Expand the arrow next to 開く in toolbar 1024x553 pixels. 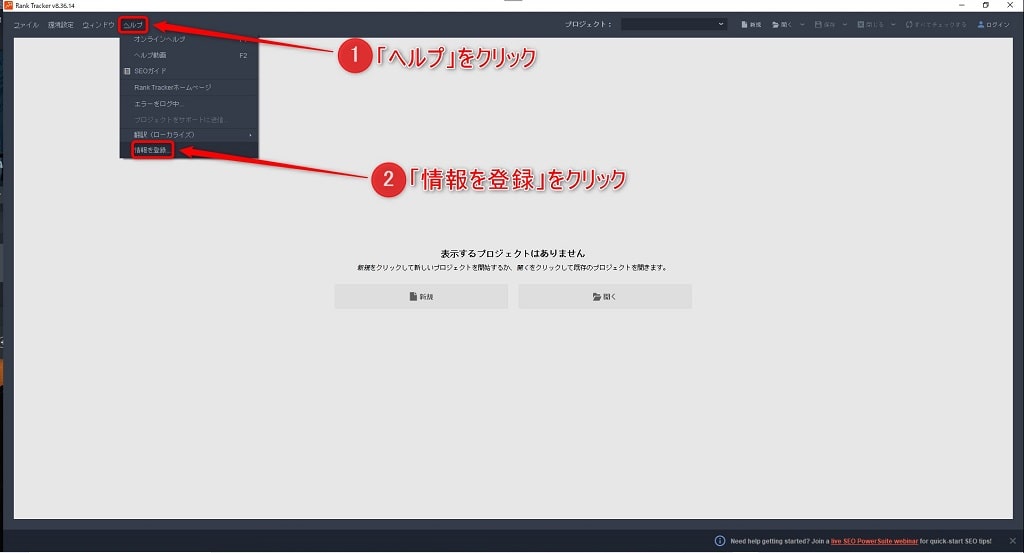click(x=801, y=24)
